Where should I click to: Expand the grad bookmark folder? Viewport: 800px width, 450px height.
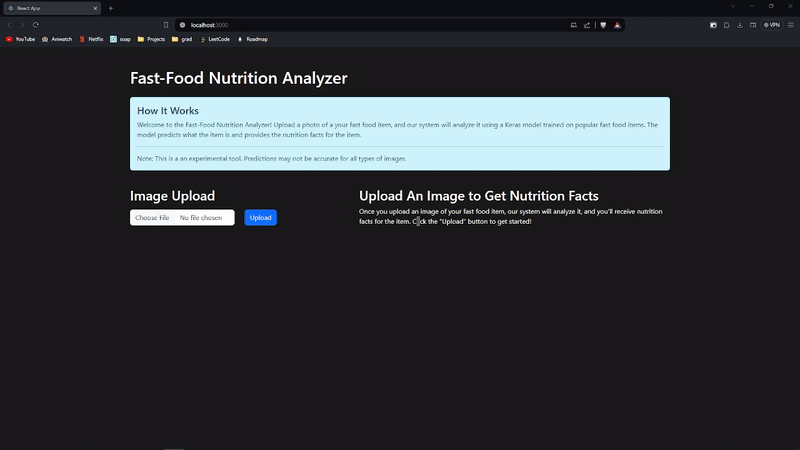coord(182,39)
